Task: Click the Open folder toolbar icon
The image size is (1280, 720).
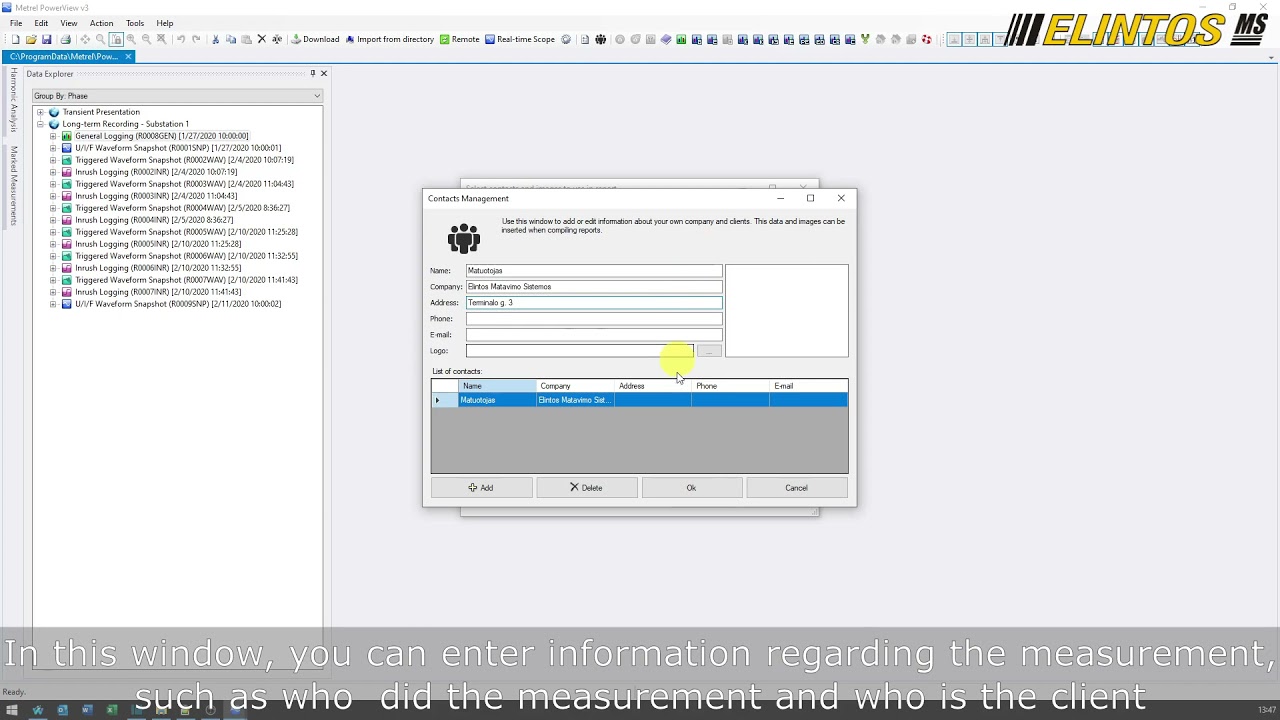Action: [x=31, y=39]
